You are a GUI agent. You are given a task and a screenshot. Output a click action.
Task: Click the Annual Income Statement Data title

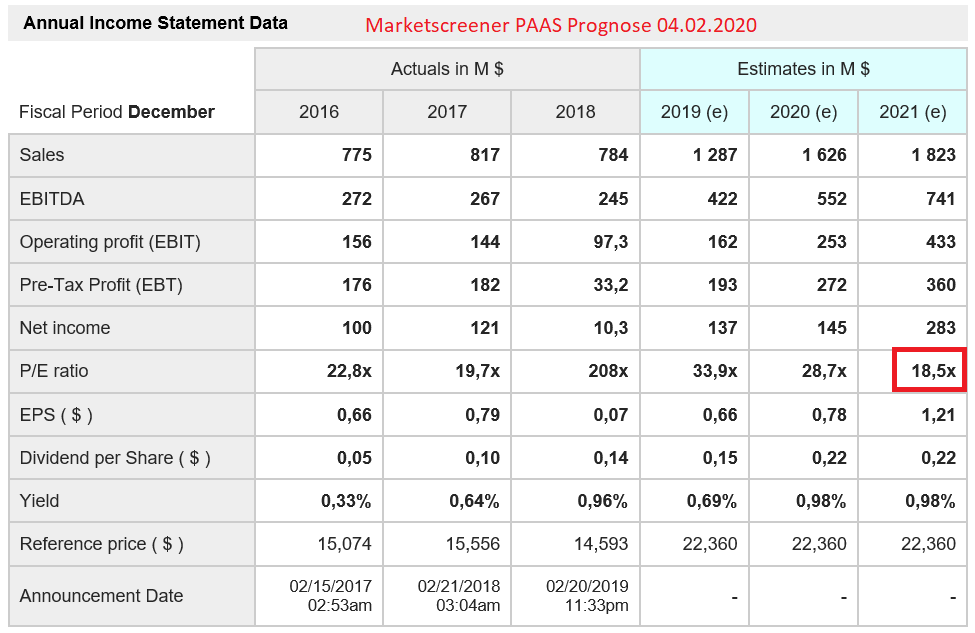pos(155,23)
